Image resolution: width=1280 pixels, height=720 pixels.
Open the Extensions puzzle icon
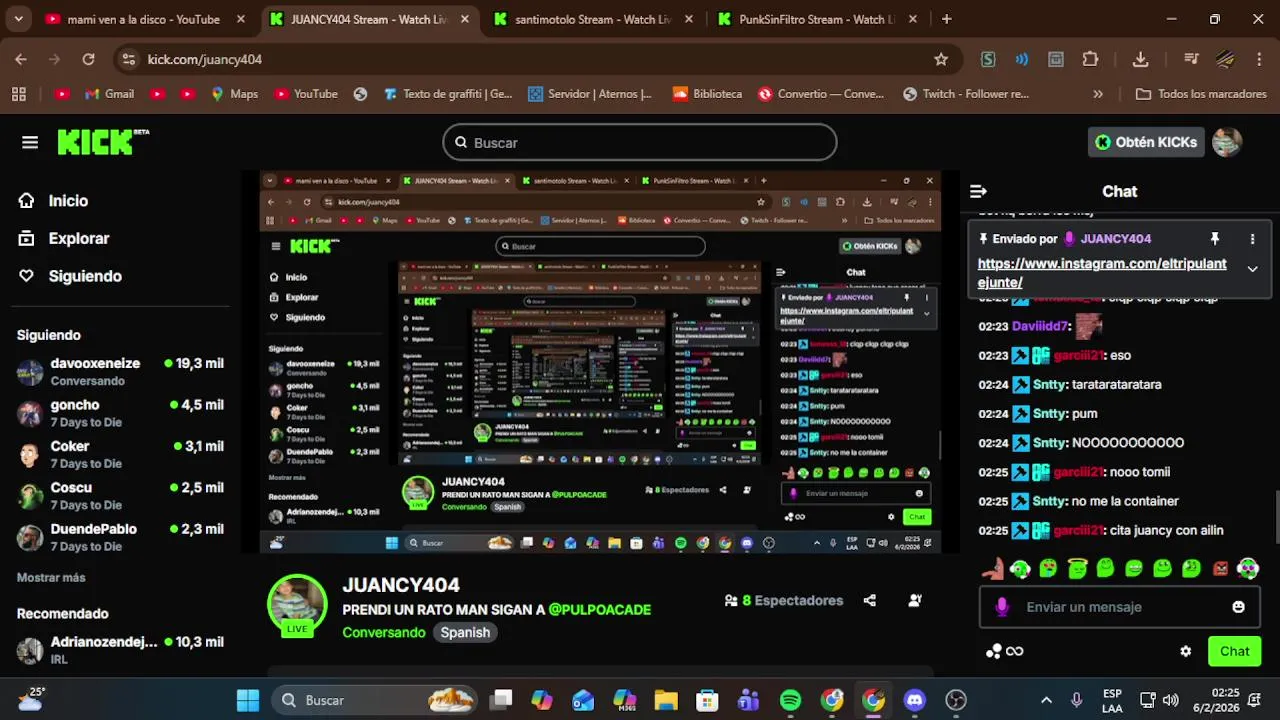[x=1090, y=59]
